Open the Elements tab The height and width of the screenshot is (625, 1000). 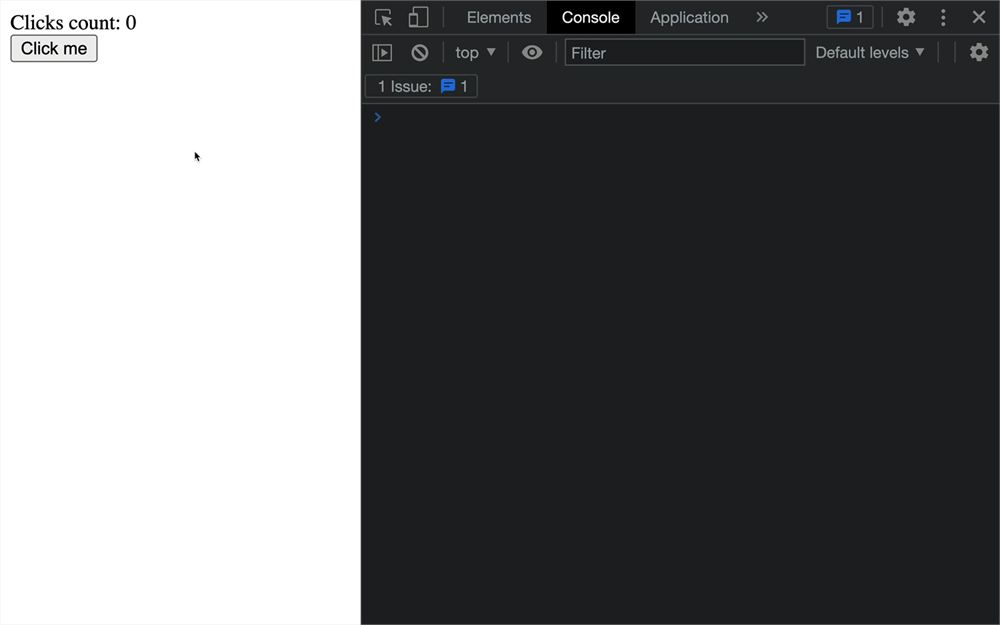499,17
